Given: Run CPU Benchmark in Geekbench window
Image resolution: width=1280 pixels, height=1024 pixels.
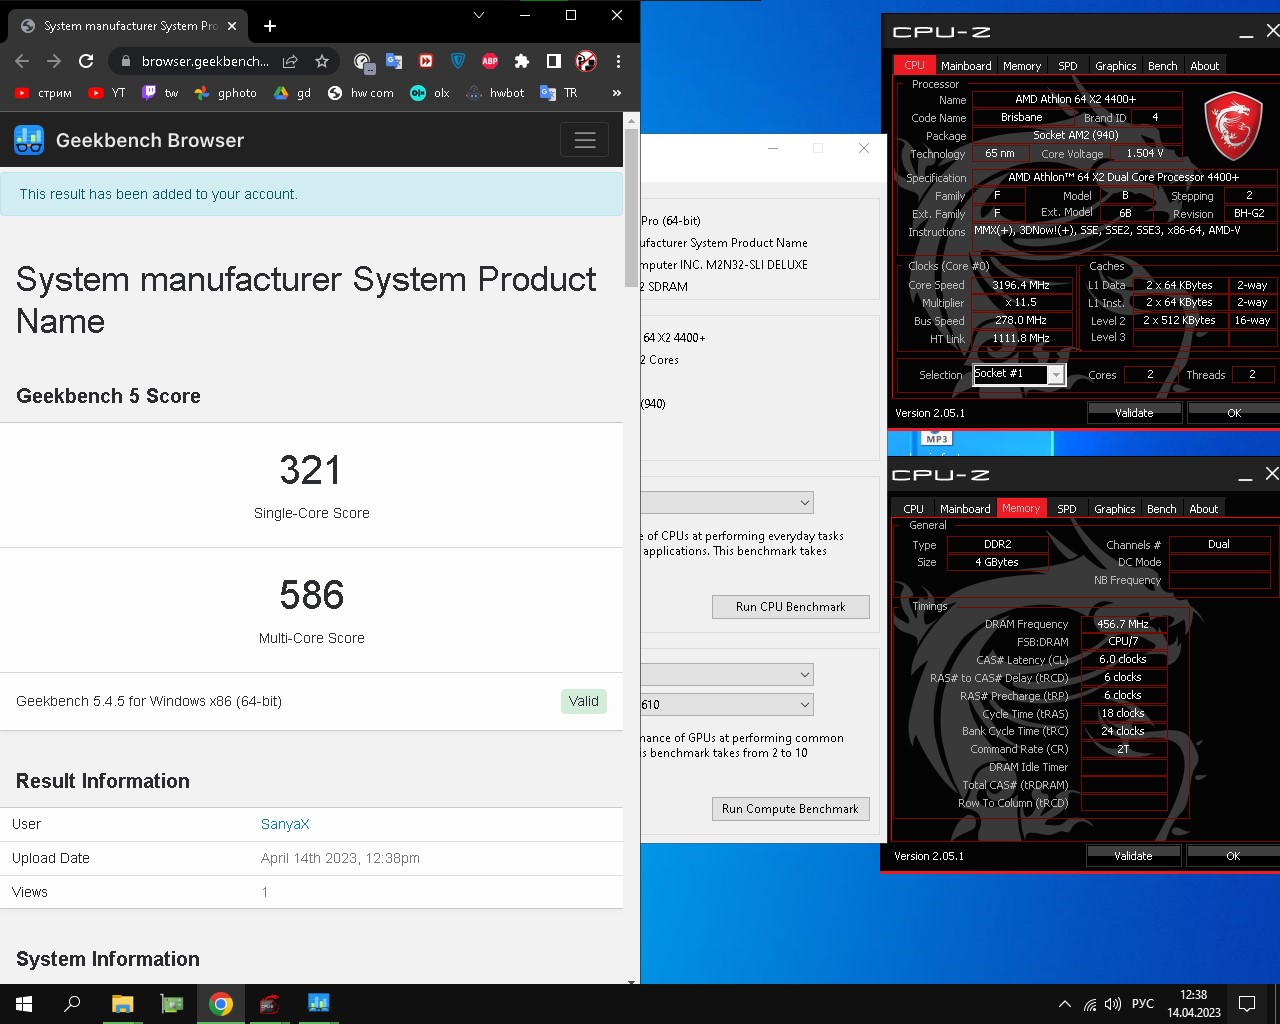Looking at the screenshot, I should 790,607.
